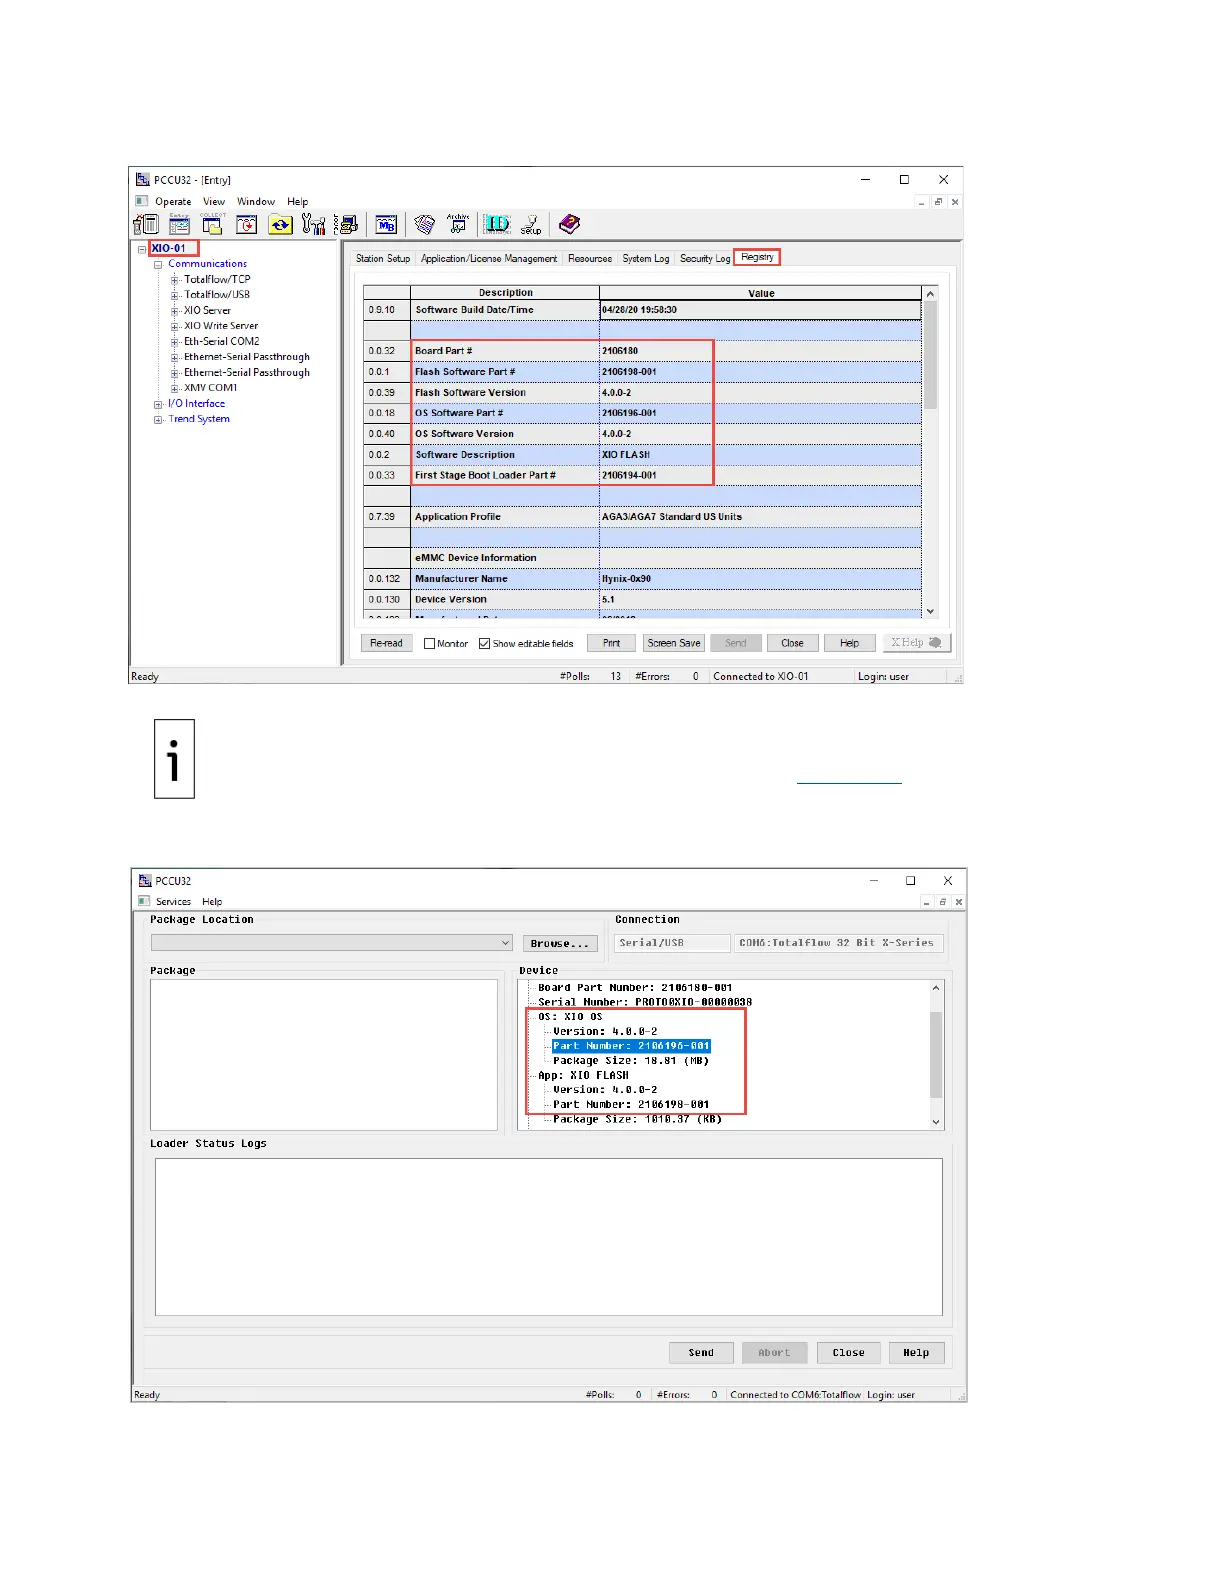
Task: Select the XIO Write Server tree item
Action: tap(221, 326)
